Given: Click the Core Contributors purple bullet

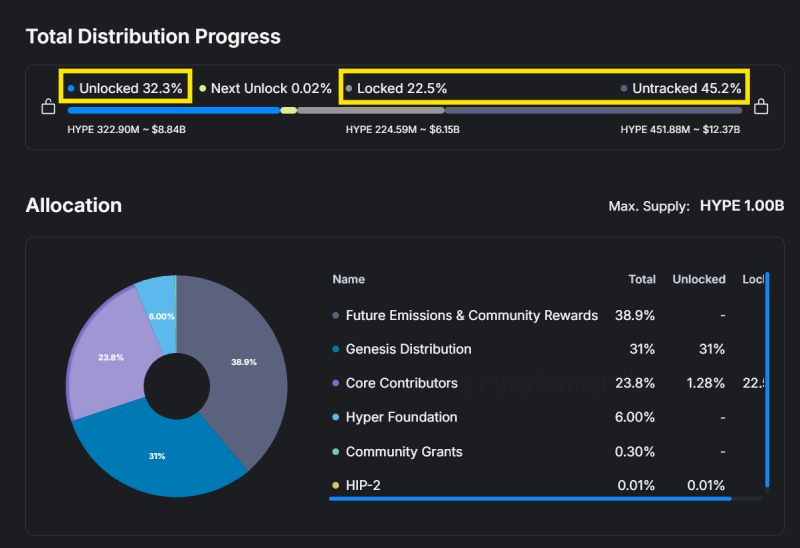Looking at the screenshot, I should [x=336, y=384].
